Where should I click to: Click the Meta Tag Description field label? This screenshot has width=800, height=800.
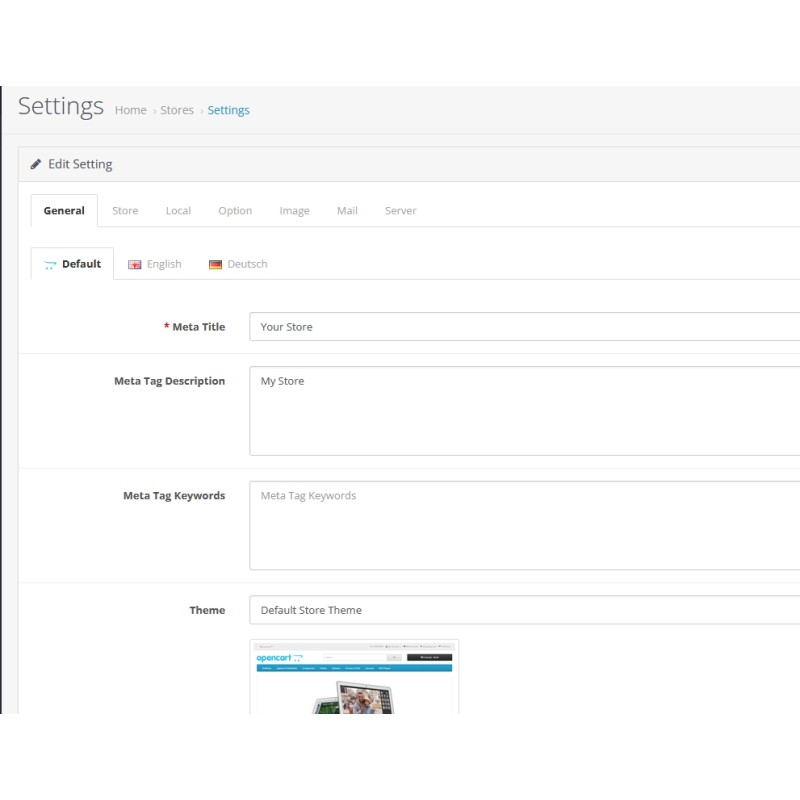tap(169, 381)
